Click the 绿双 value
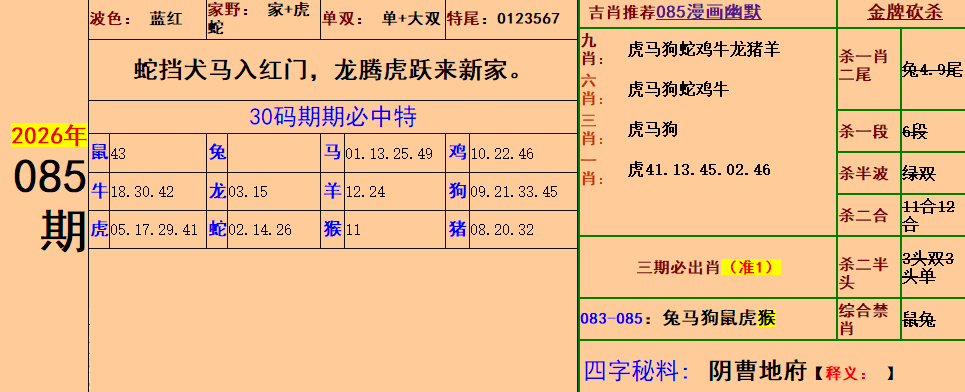Viewport: 965px width, 392px height. (x=919, y=174)
